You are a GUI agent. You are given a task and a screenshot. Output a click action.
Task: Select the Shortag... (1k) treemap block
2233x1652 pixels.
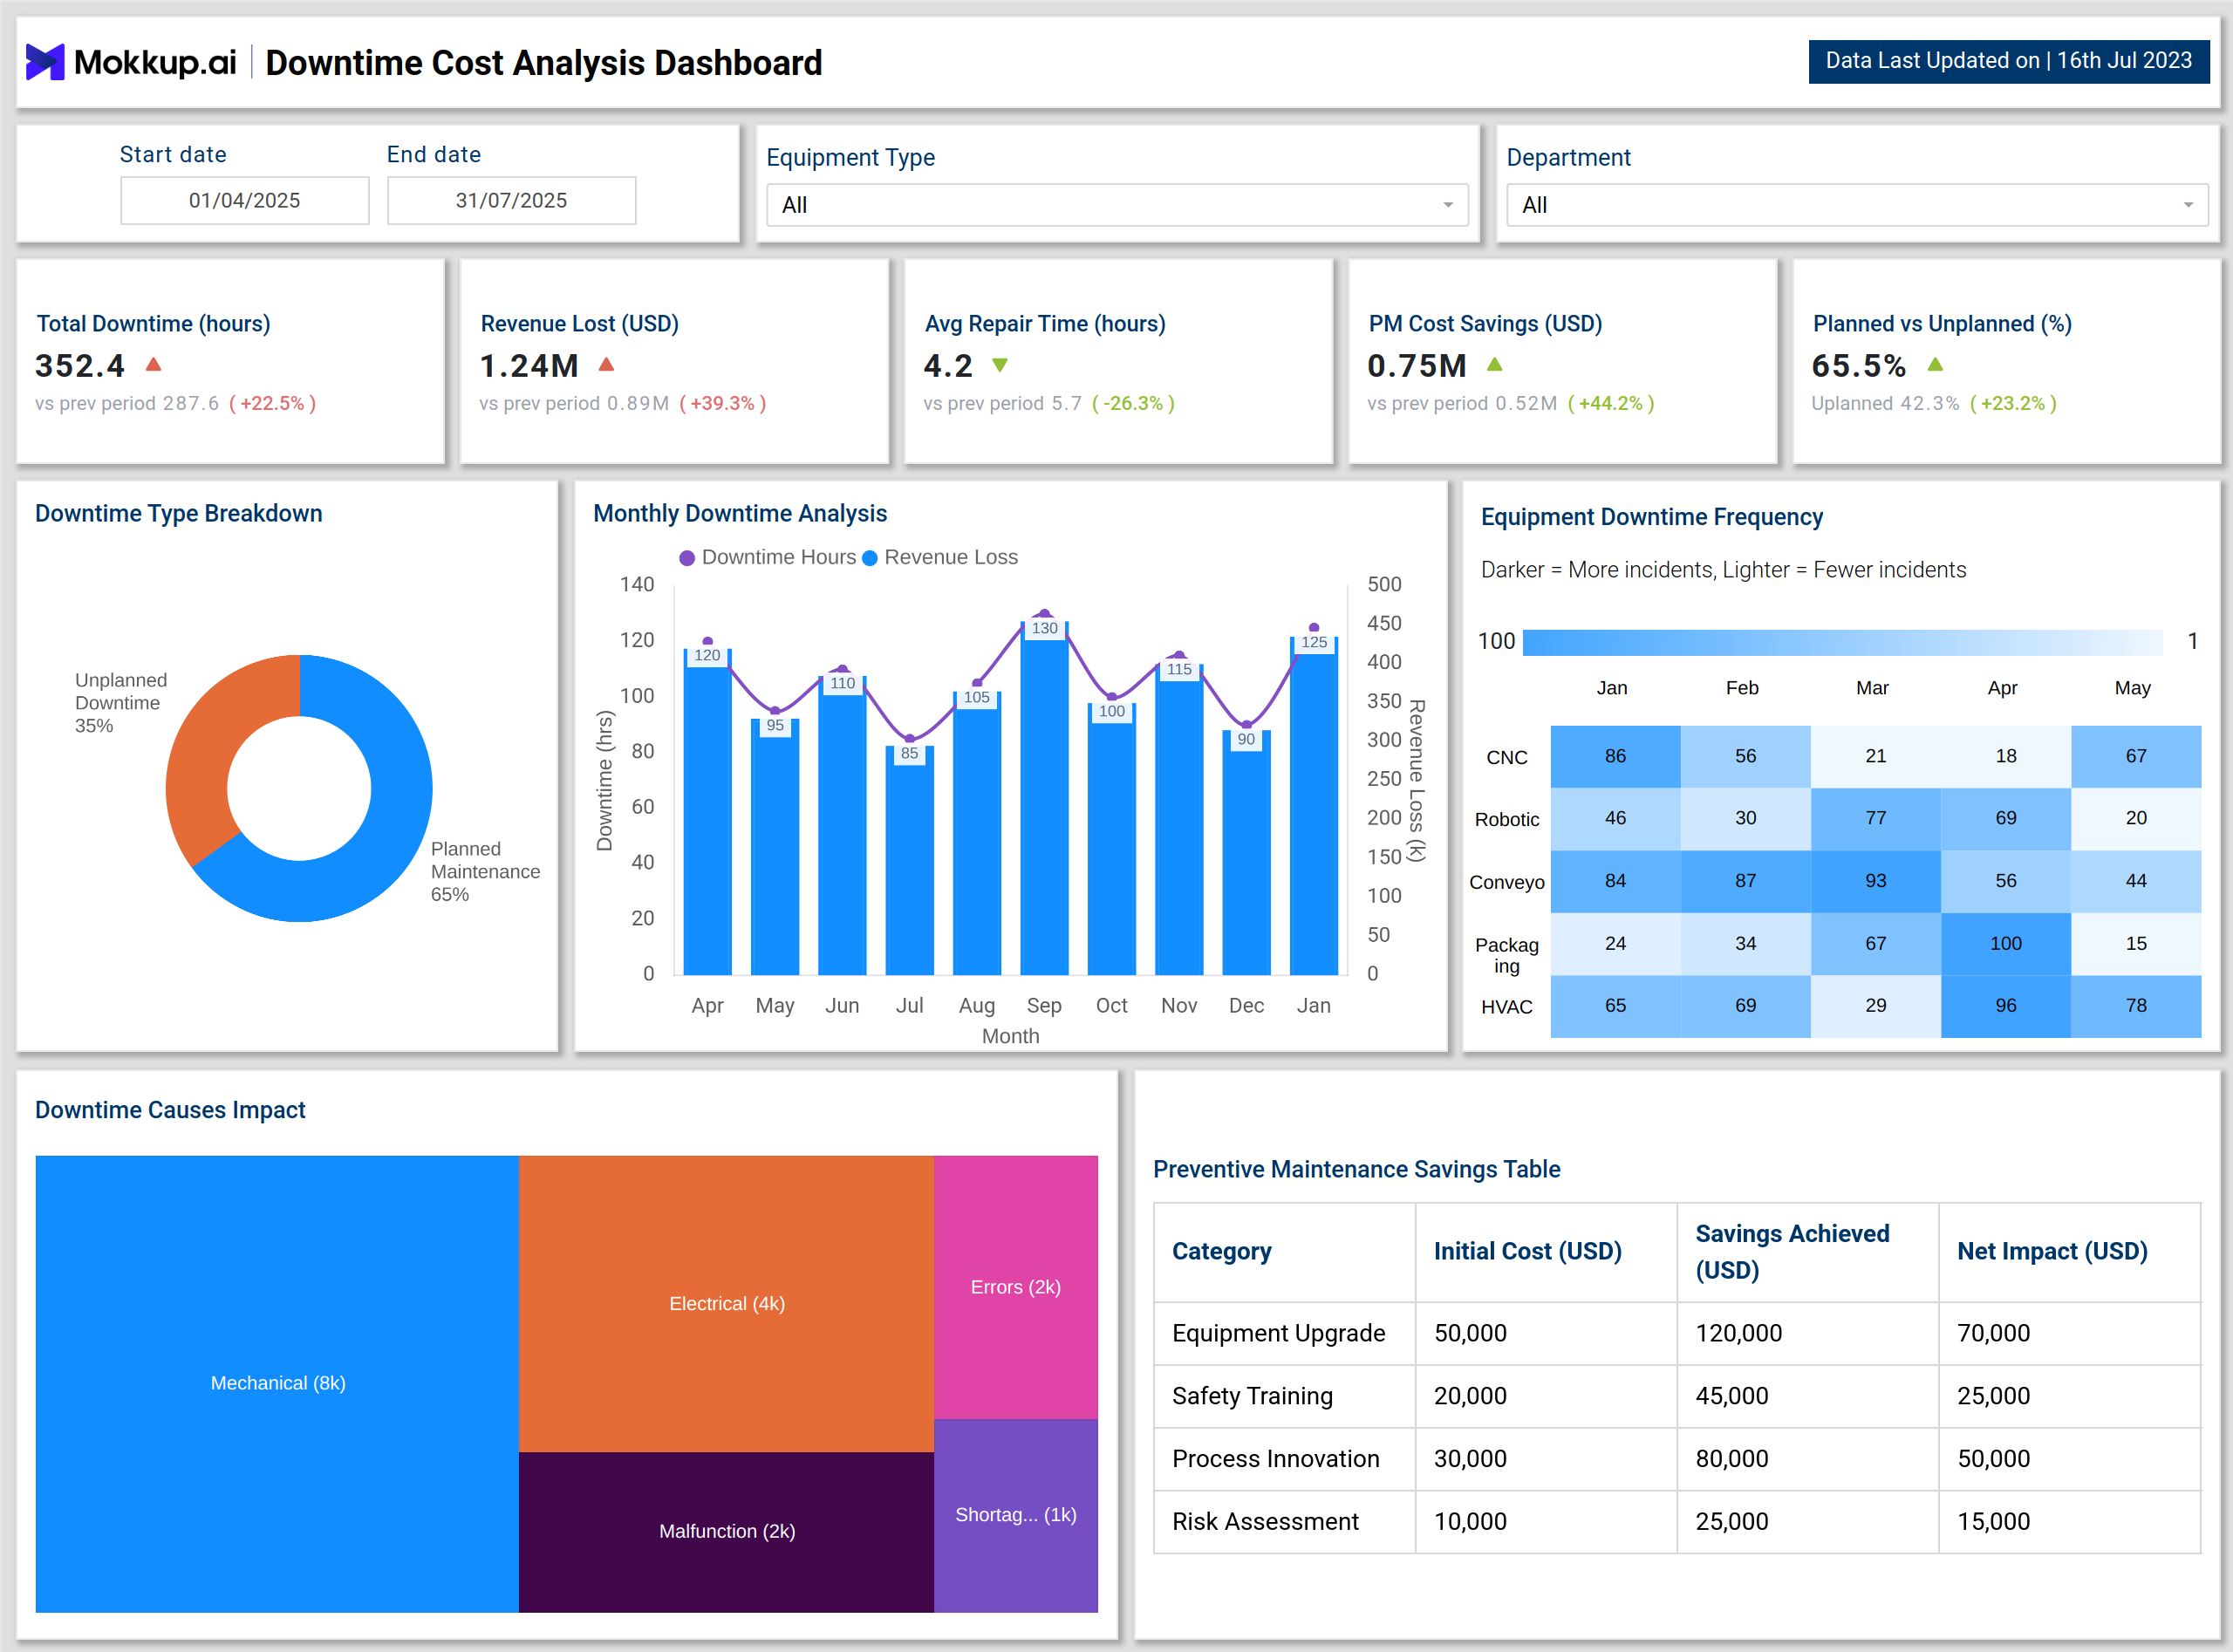coord(1016,1516)
